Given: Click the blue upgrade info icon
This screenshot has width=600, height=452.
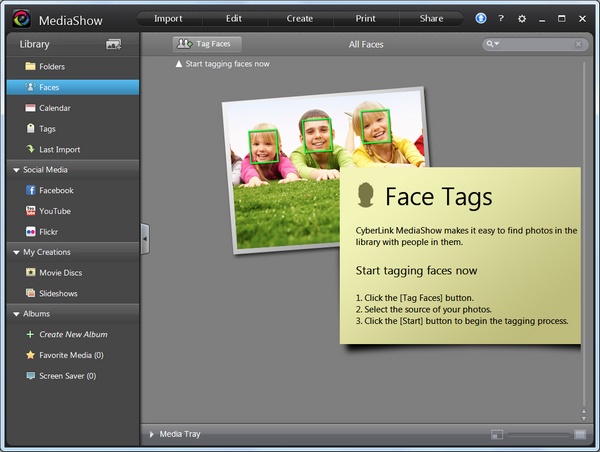Looking at the screenshot, I should tap(481, 18).
